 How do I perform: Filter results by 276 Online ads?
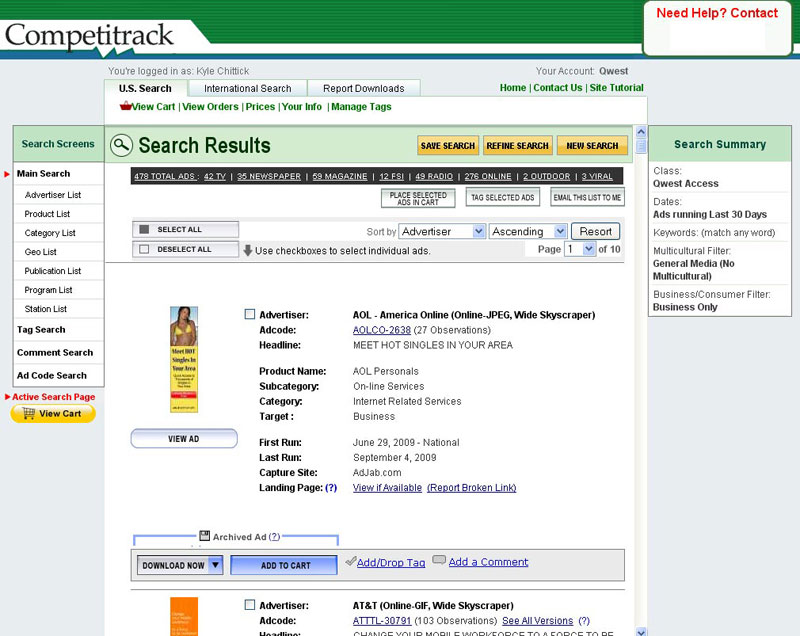pyautogui.click(x=488, y=176)
